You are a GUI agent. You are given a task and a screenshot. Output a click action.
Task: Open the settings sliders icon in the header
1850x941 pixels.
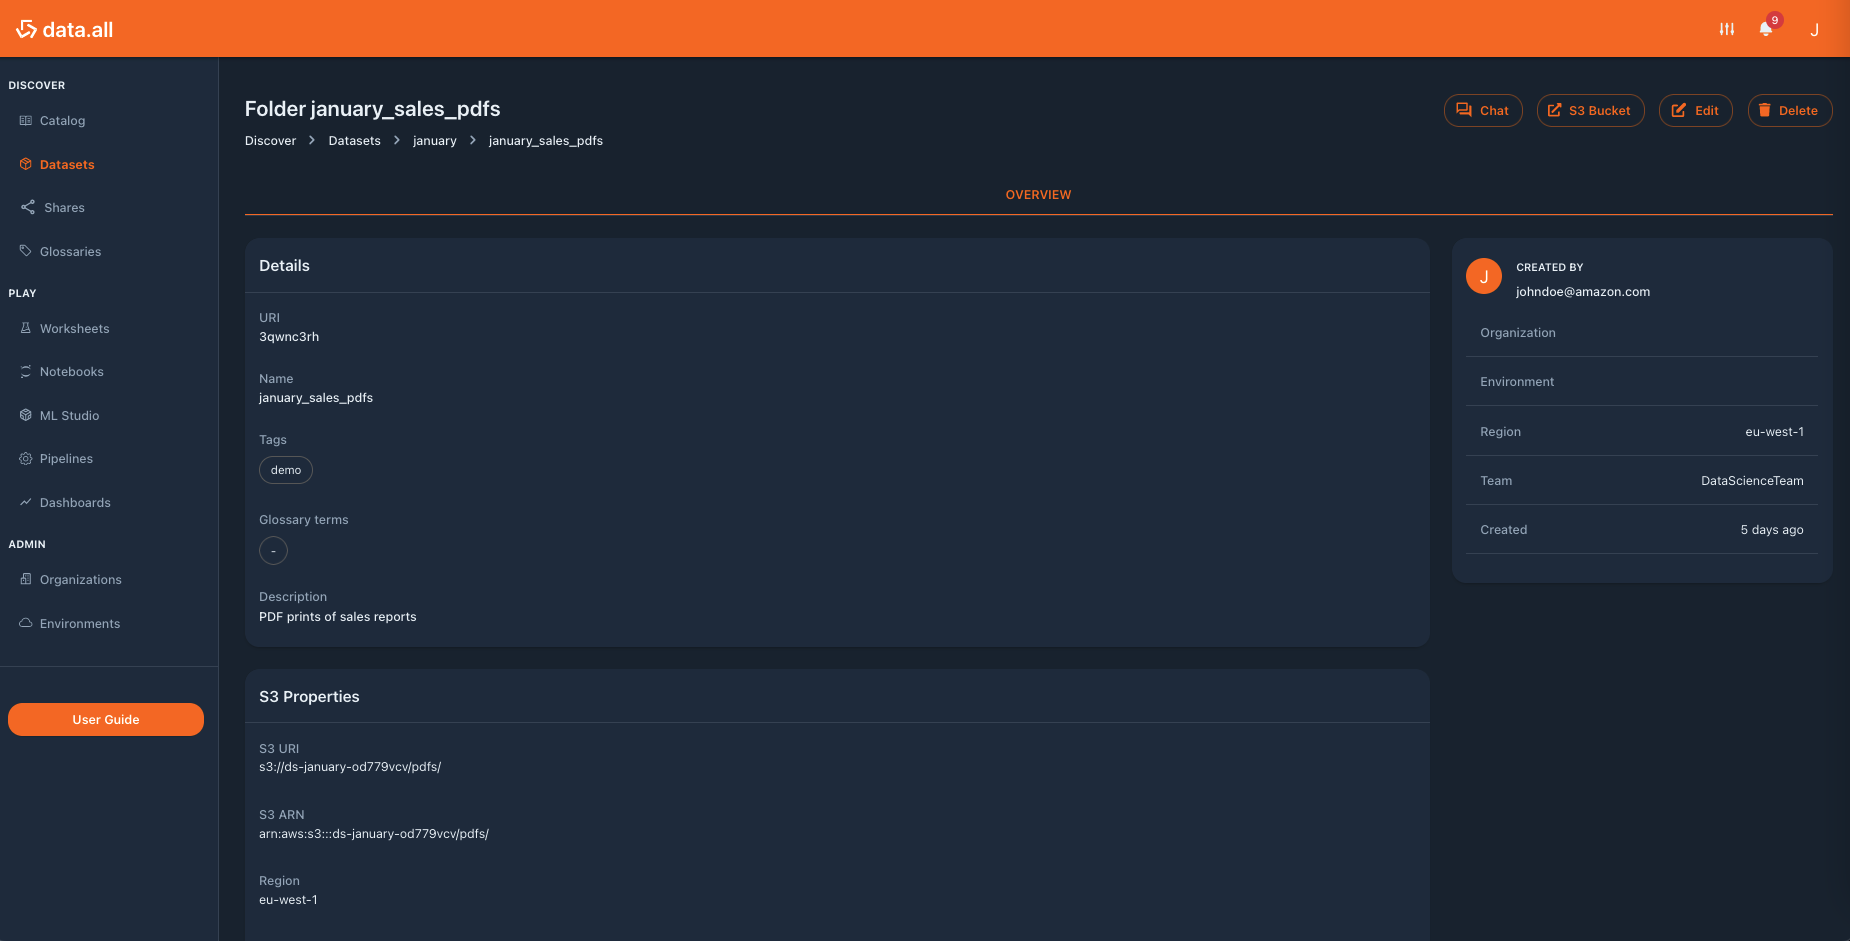(x=1727, y=29)
